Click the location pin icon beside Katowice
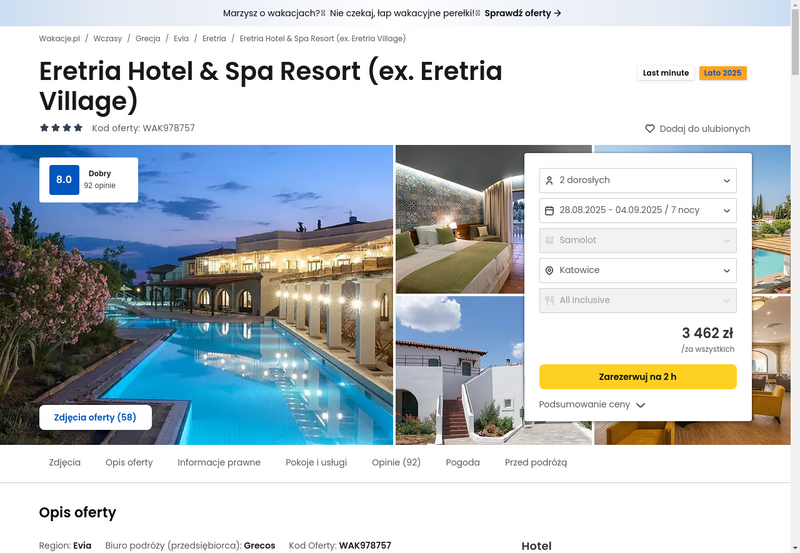The width and height of the screenshot is (800, 553). click(x=549, y=270)
